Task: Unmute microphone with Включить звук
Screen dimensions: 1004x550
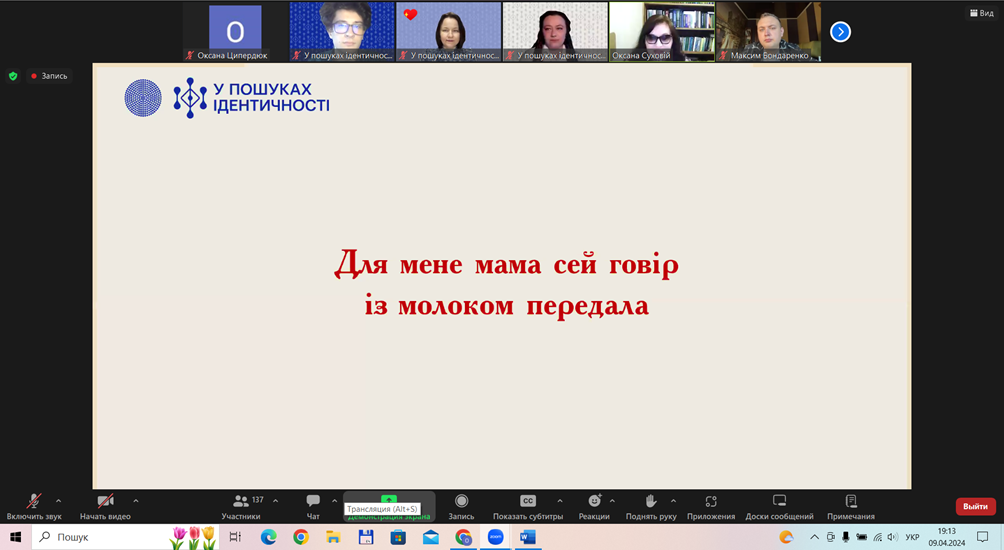Action: [34, 503]
